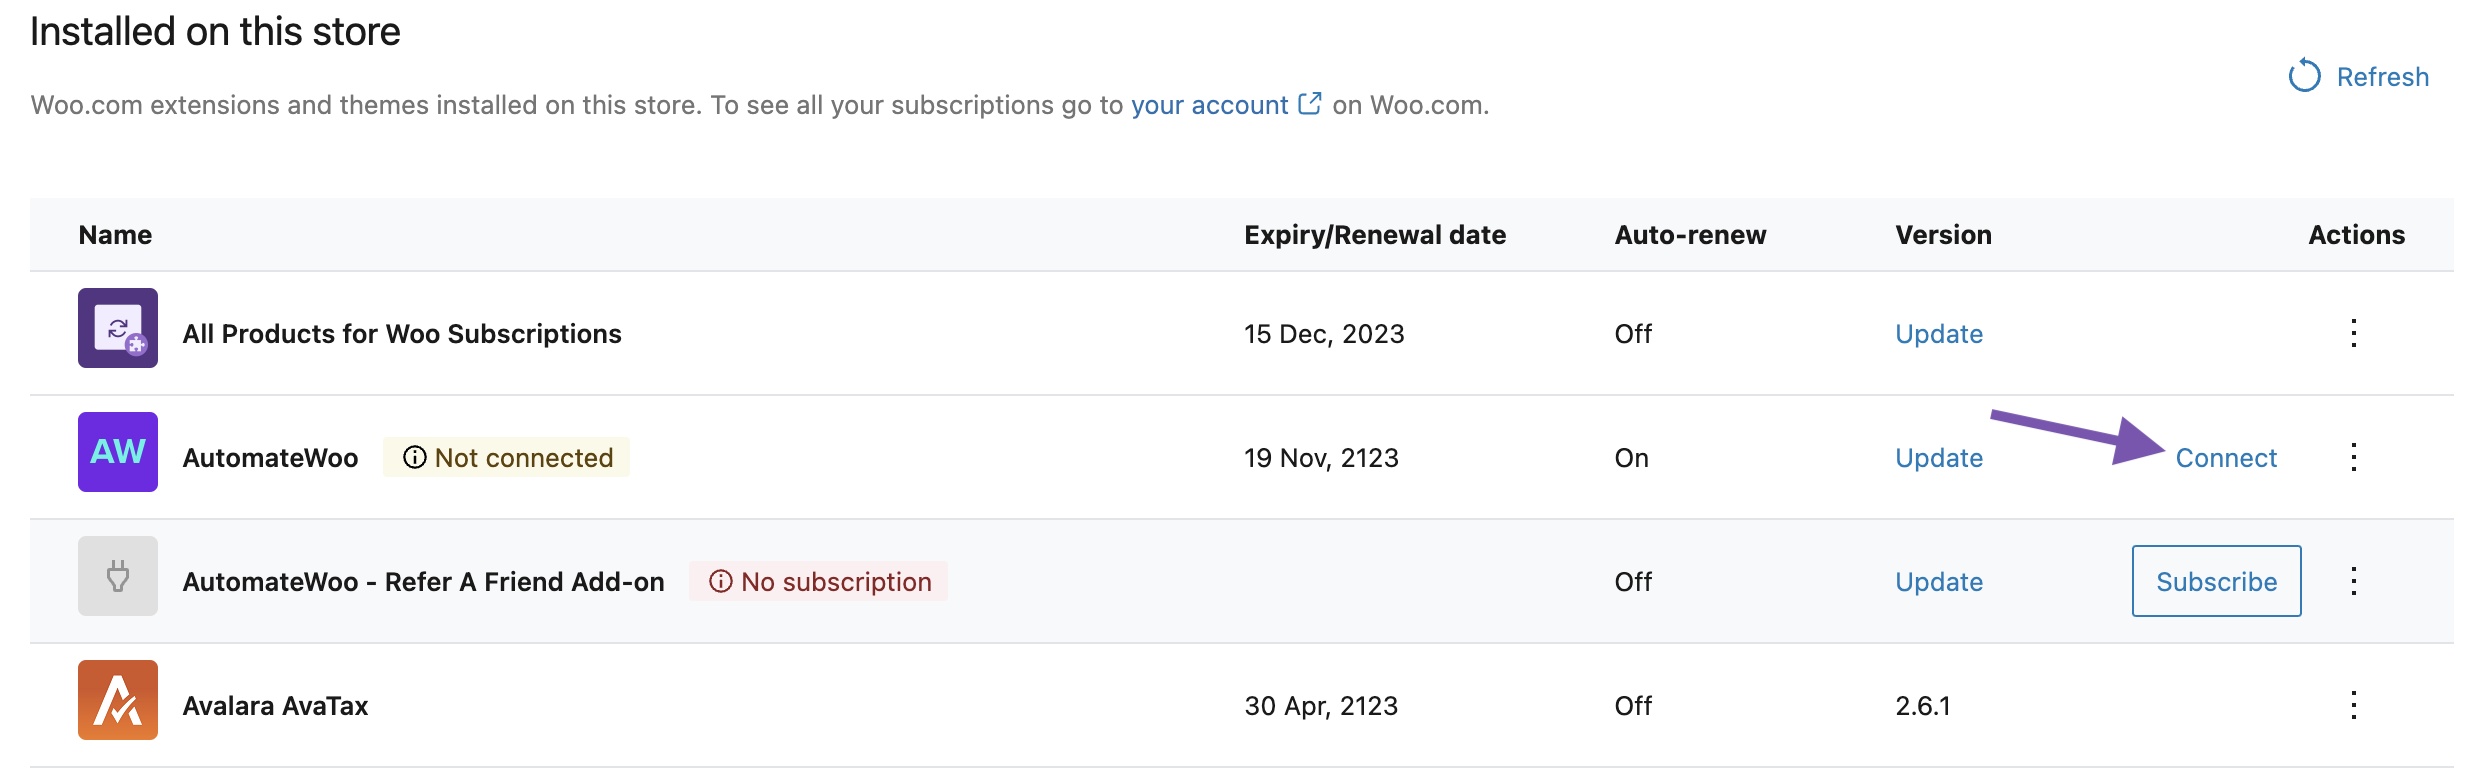Image resolution: width=2492 pixels, height=768 pixels.
Task: Click the Refresh text link
Action: [x=2383, y=75]
